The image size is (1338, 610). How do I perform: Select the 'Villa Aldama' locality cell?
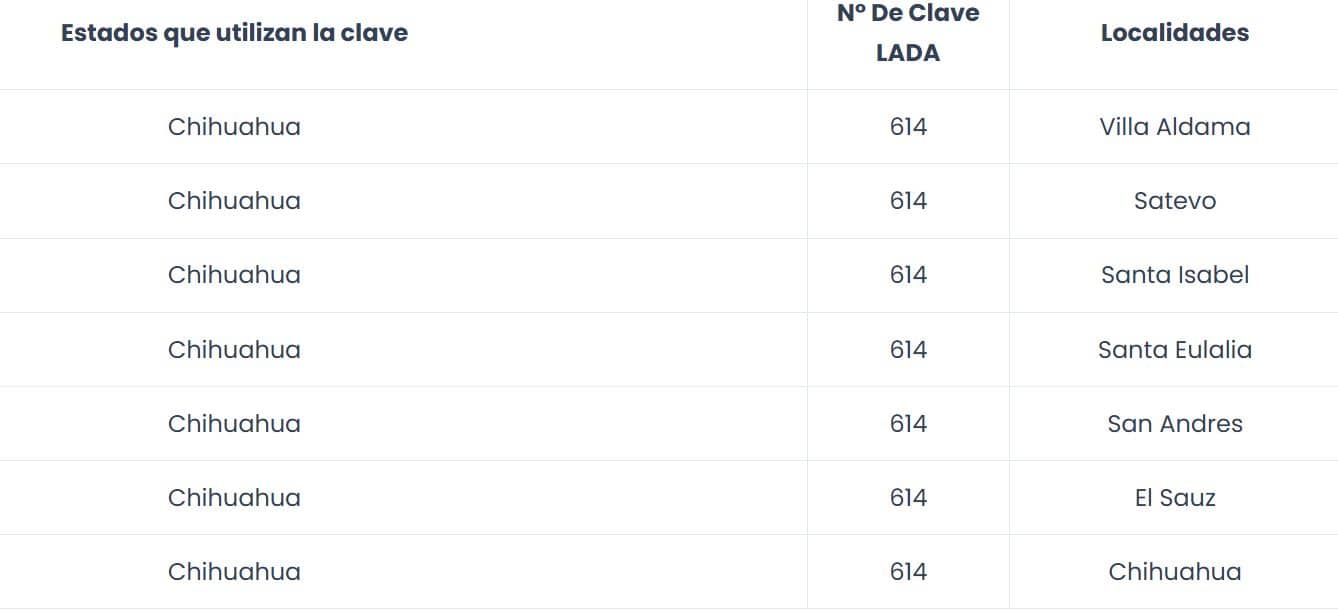tap(1174, 127)
